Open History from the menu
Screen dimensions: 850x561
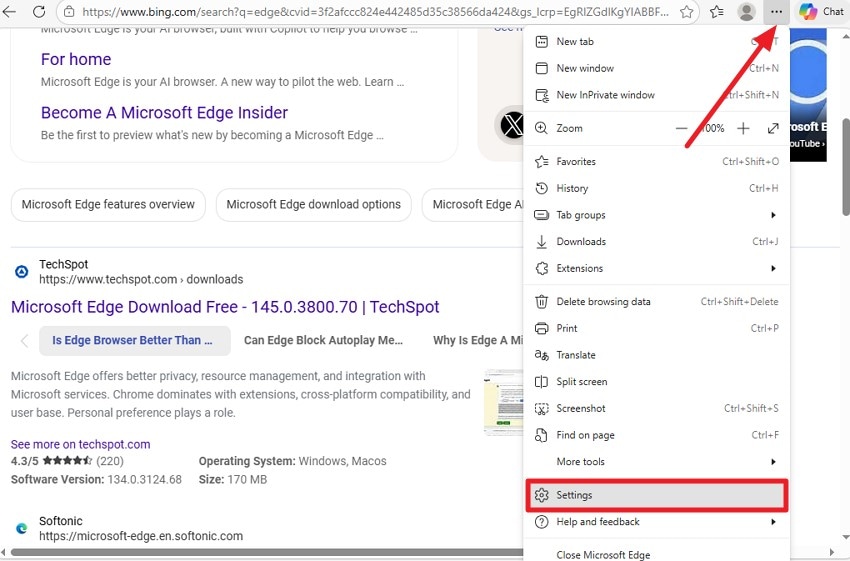pos(656,188)
